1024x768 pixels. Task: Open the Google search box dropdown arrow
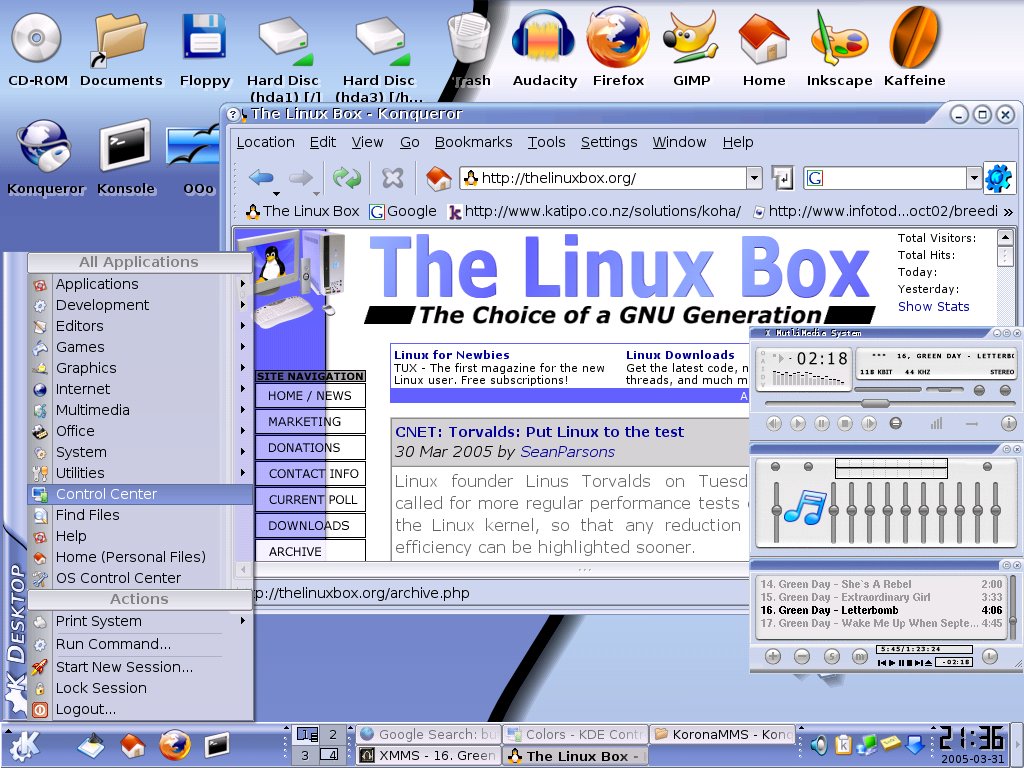click(974, 178)
